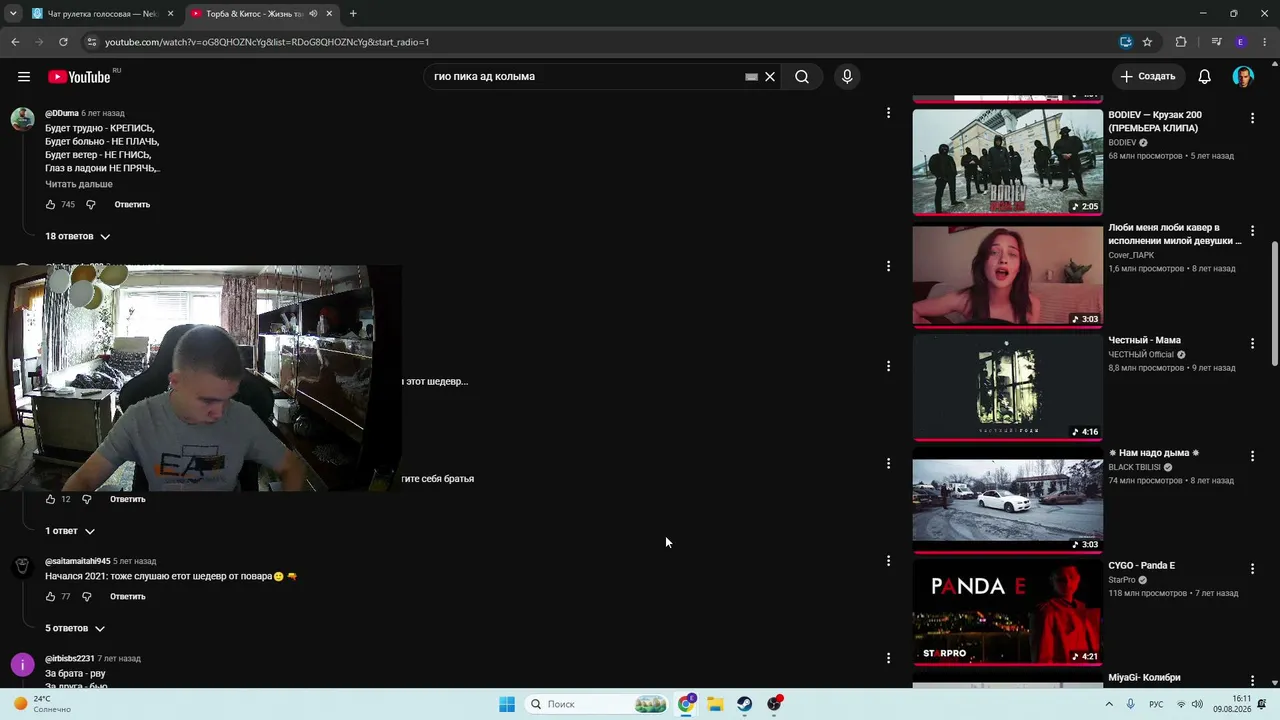This screenshot has height=720, width=1280.
Task: Open YouTube notifications bell
Action: coord(1205,77)
